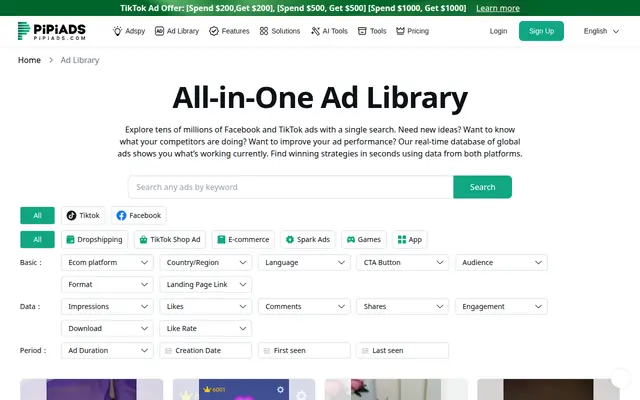Click the ad keyword search field

coord(291,187)
